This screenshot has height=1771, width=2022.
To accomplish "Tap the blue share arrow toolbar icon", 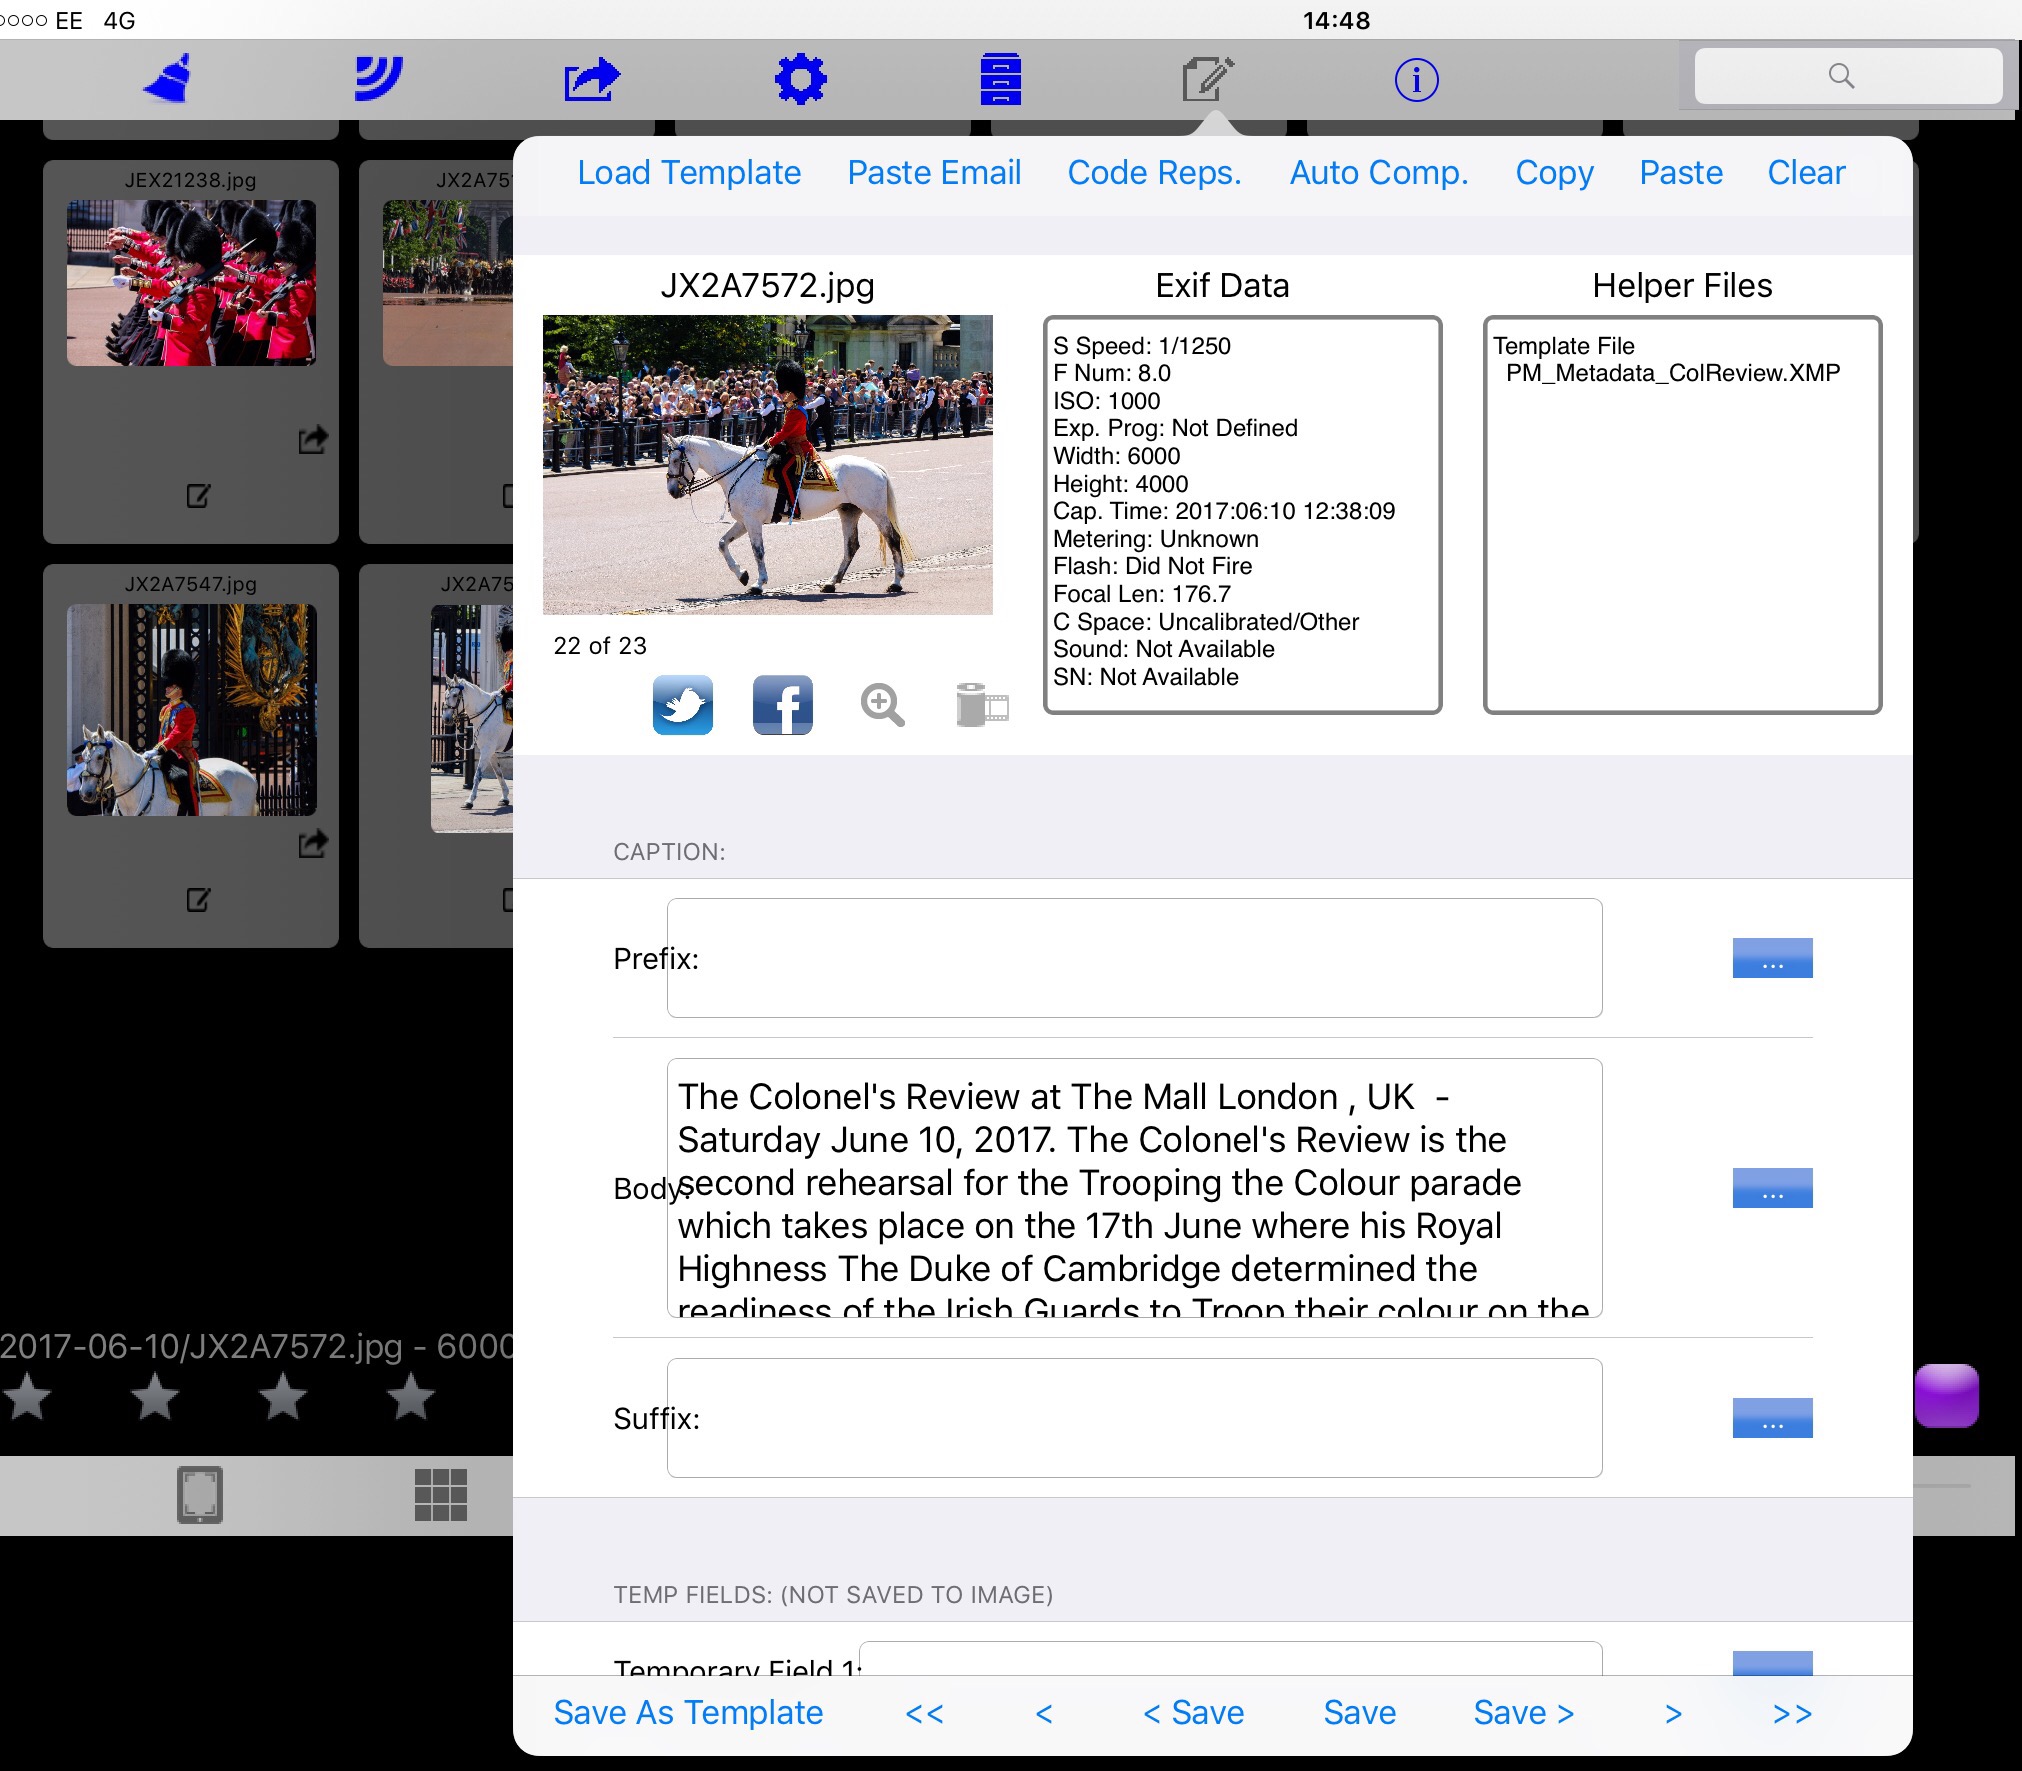I will (x=591, y=79).
